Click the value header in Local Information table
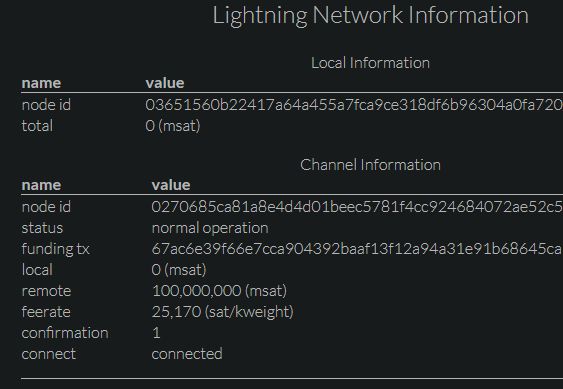 [165, 83]
